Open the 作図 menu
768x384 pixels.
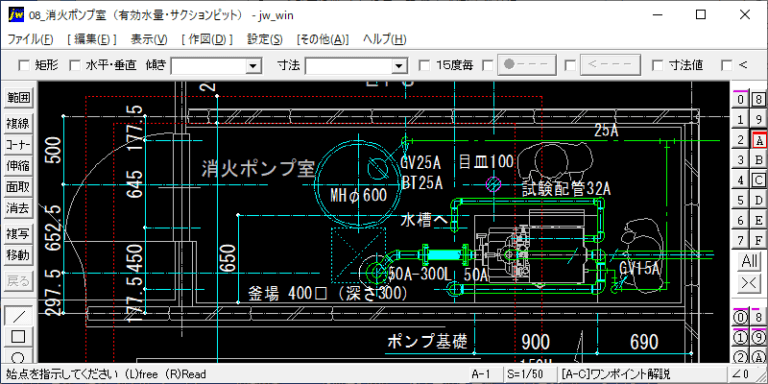click(206, 40)
